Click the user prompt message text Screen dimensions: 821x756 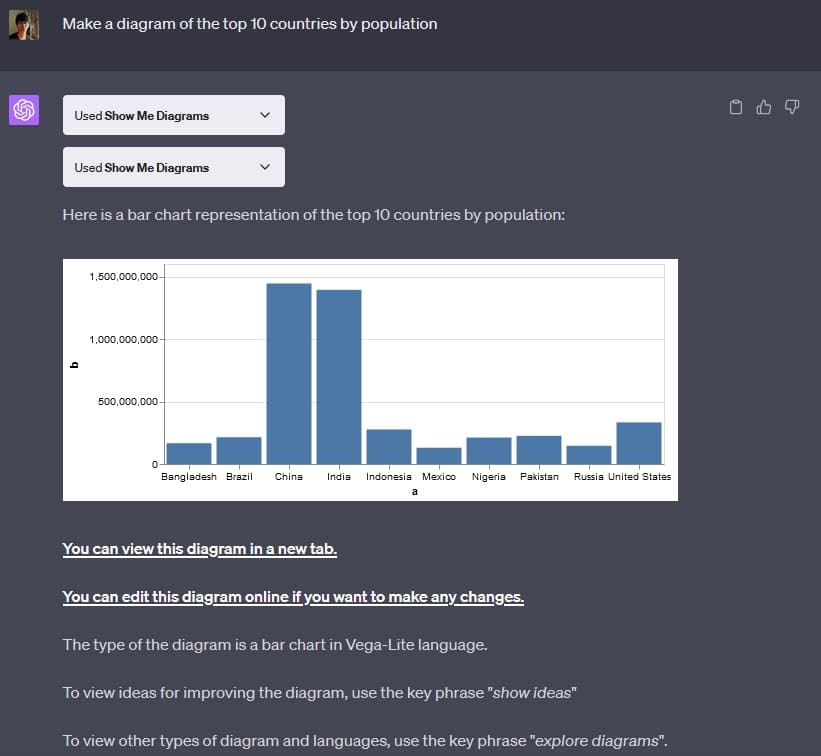249,24
